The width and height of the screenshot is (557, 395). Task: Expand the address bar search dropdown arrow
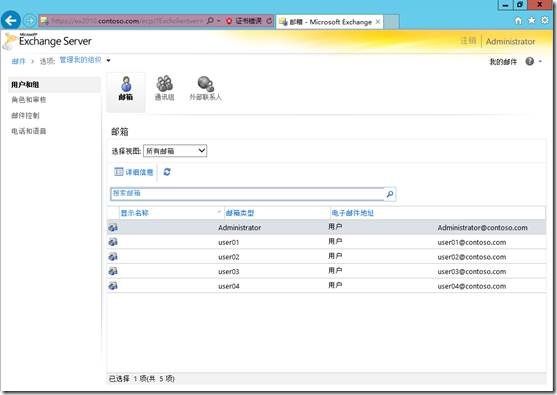point(218,21)
